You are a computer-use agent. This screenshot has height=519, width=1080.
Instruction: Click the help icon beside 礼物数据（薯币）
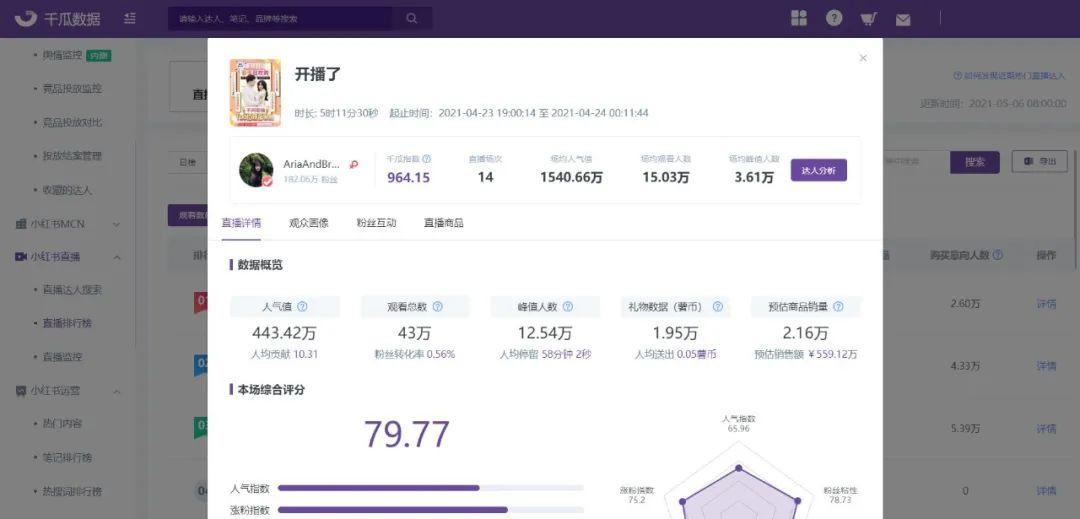[718, 307]
